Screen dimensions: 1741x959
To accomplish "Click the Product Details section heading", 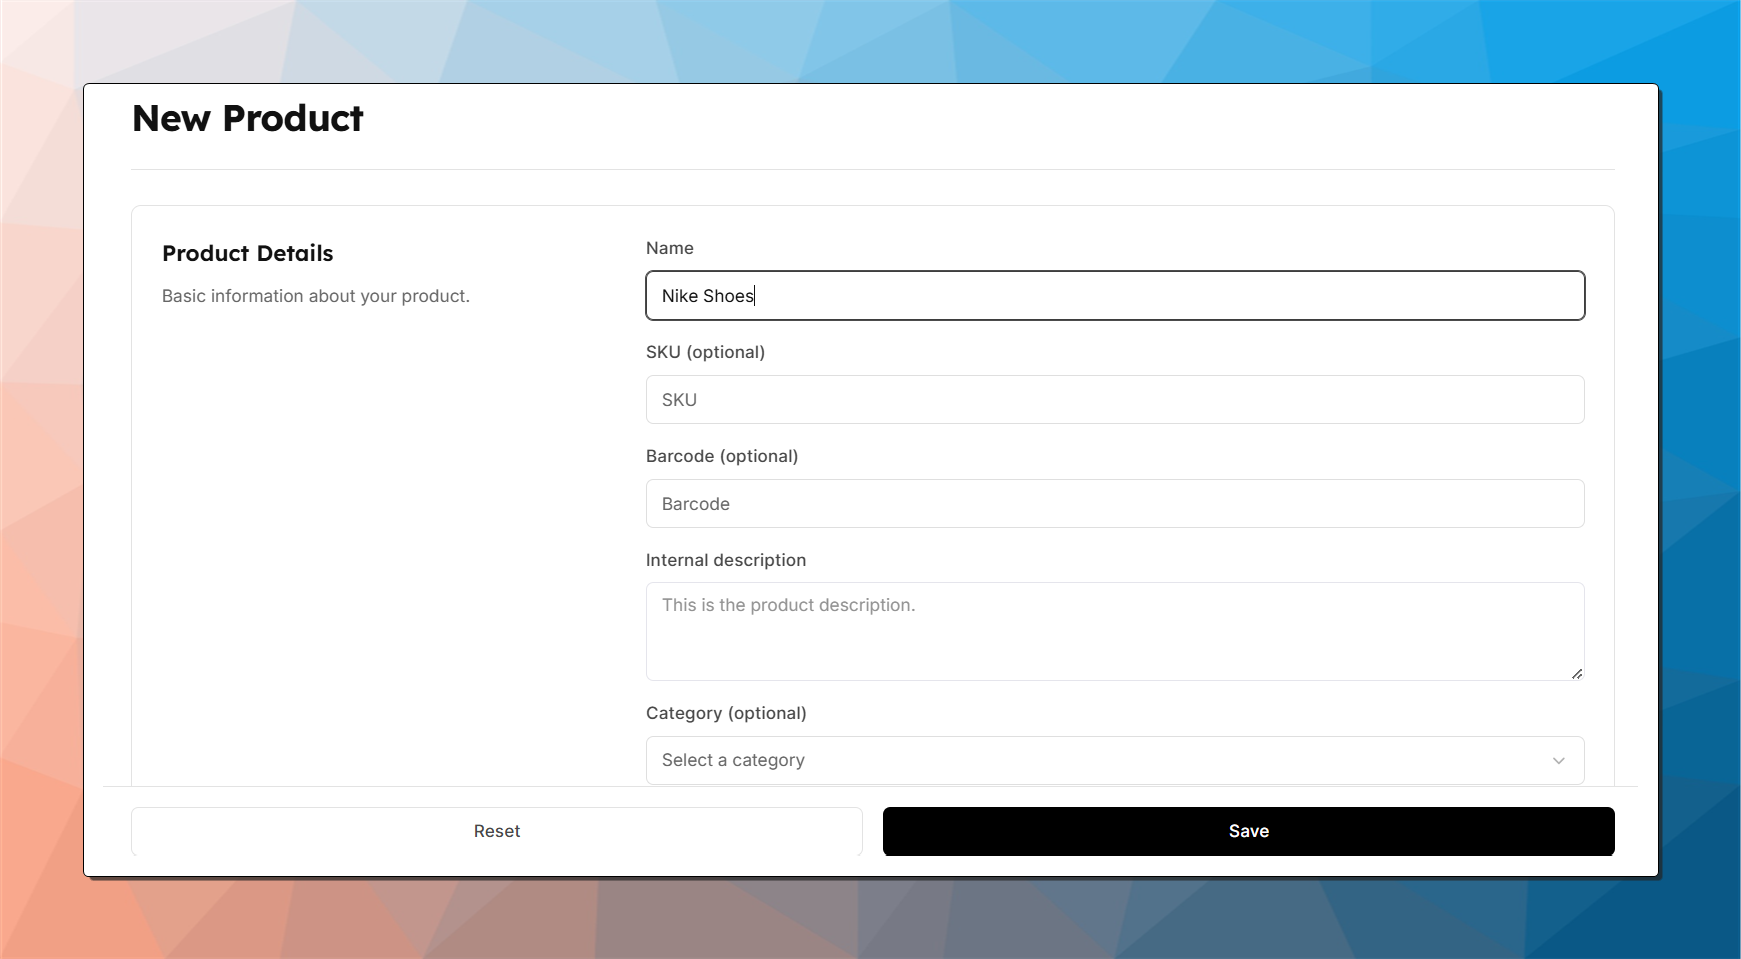I will (247, 254).
